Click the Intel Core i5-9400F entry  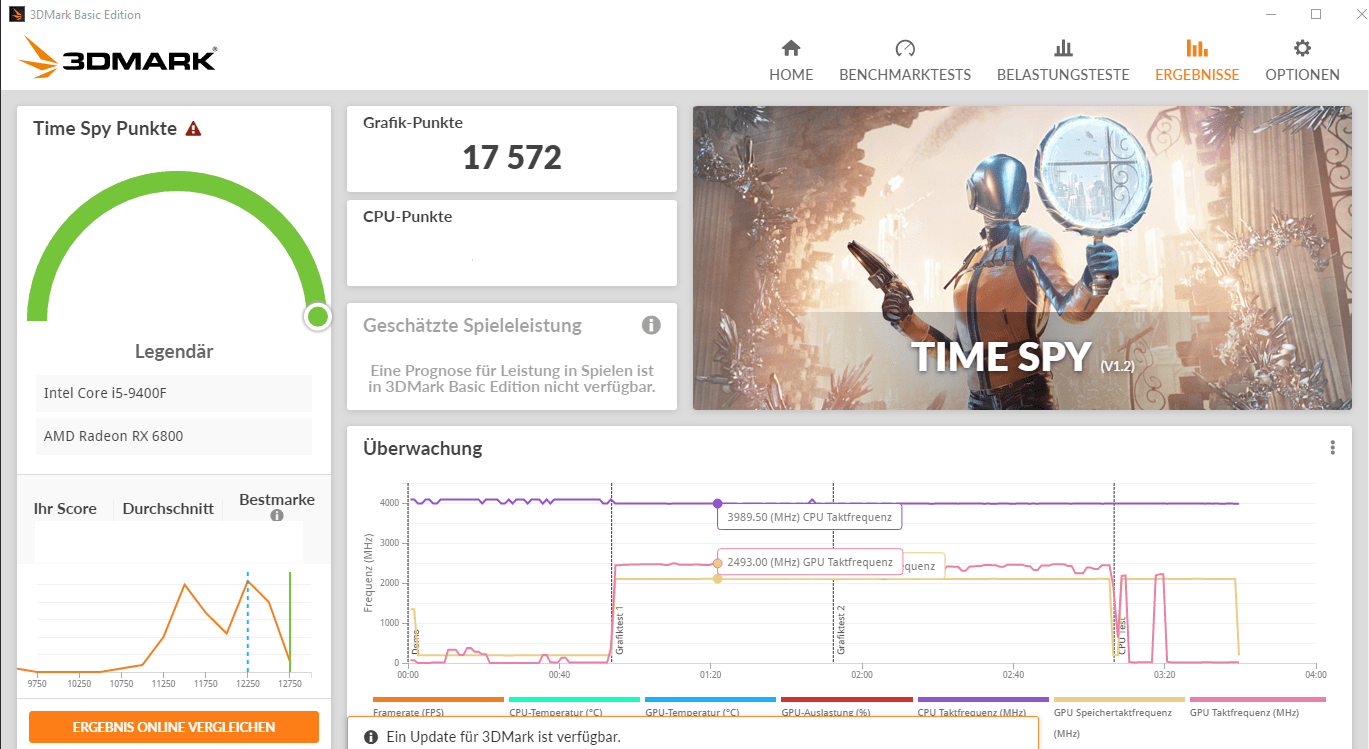174,393
